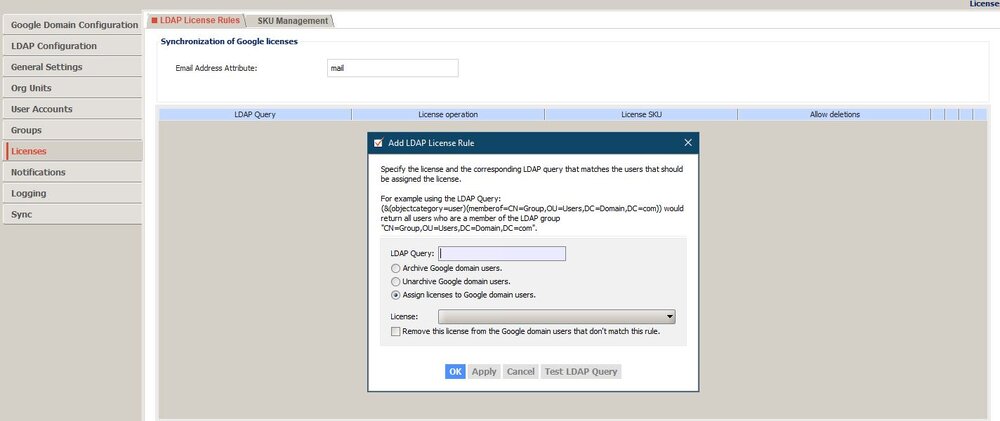Click the Test LDAP Query button
The height and width of the screenshot is (421, 1000).
pos(581,371)
